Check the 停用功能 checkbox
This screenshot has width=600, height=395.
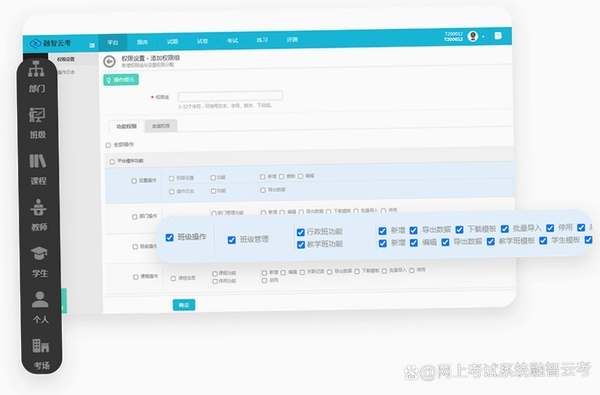215,281
